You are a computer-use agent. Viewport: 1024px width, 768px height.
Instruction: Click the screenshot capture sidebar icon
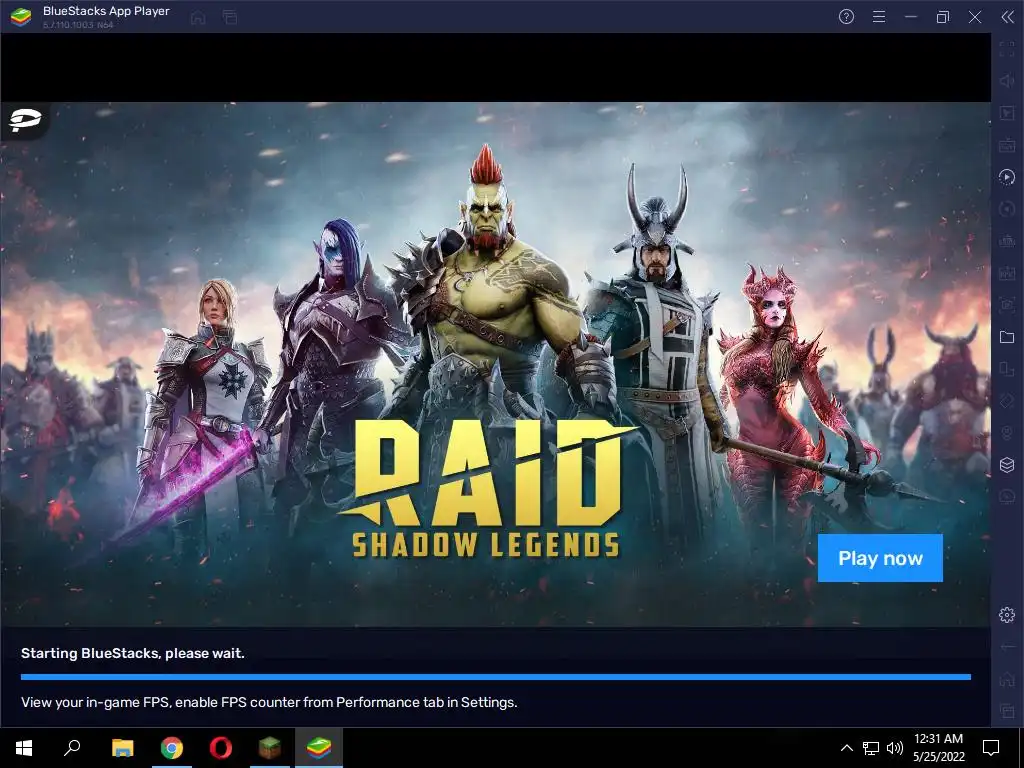[x=1007, y=305]
